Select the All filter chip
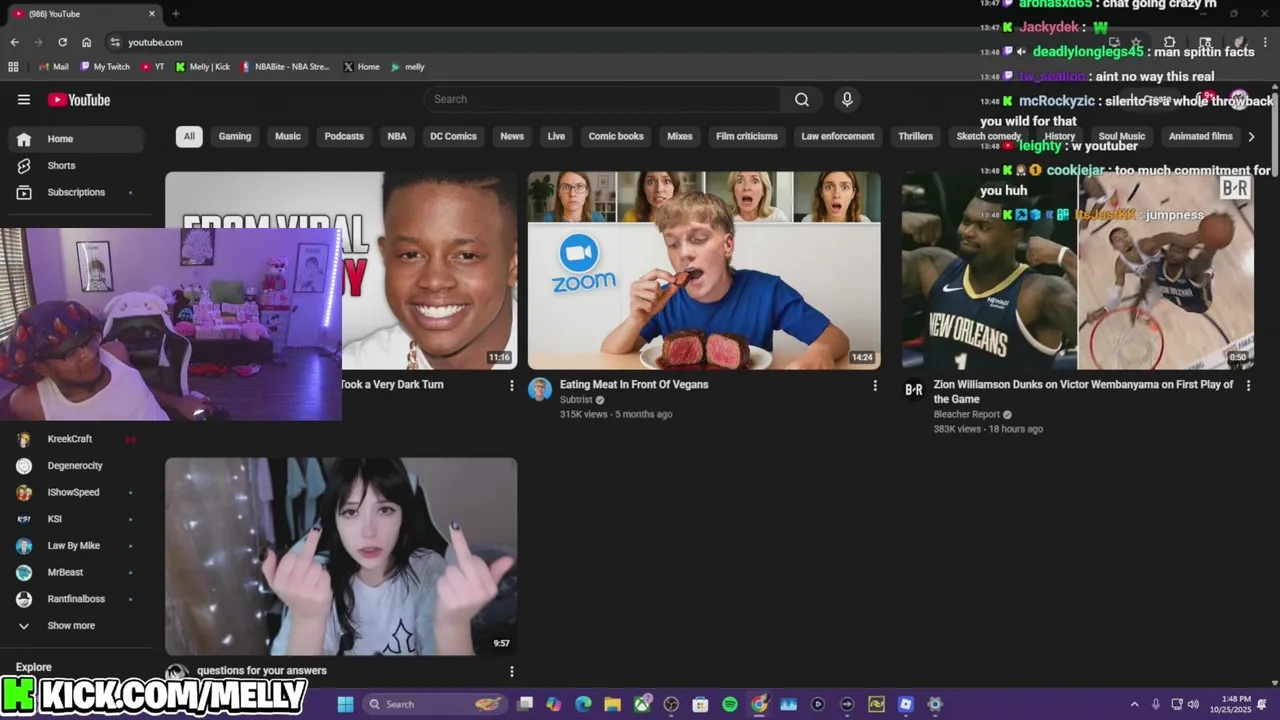This screenshot has height=720, width=1280. tap(189, 136)
